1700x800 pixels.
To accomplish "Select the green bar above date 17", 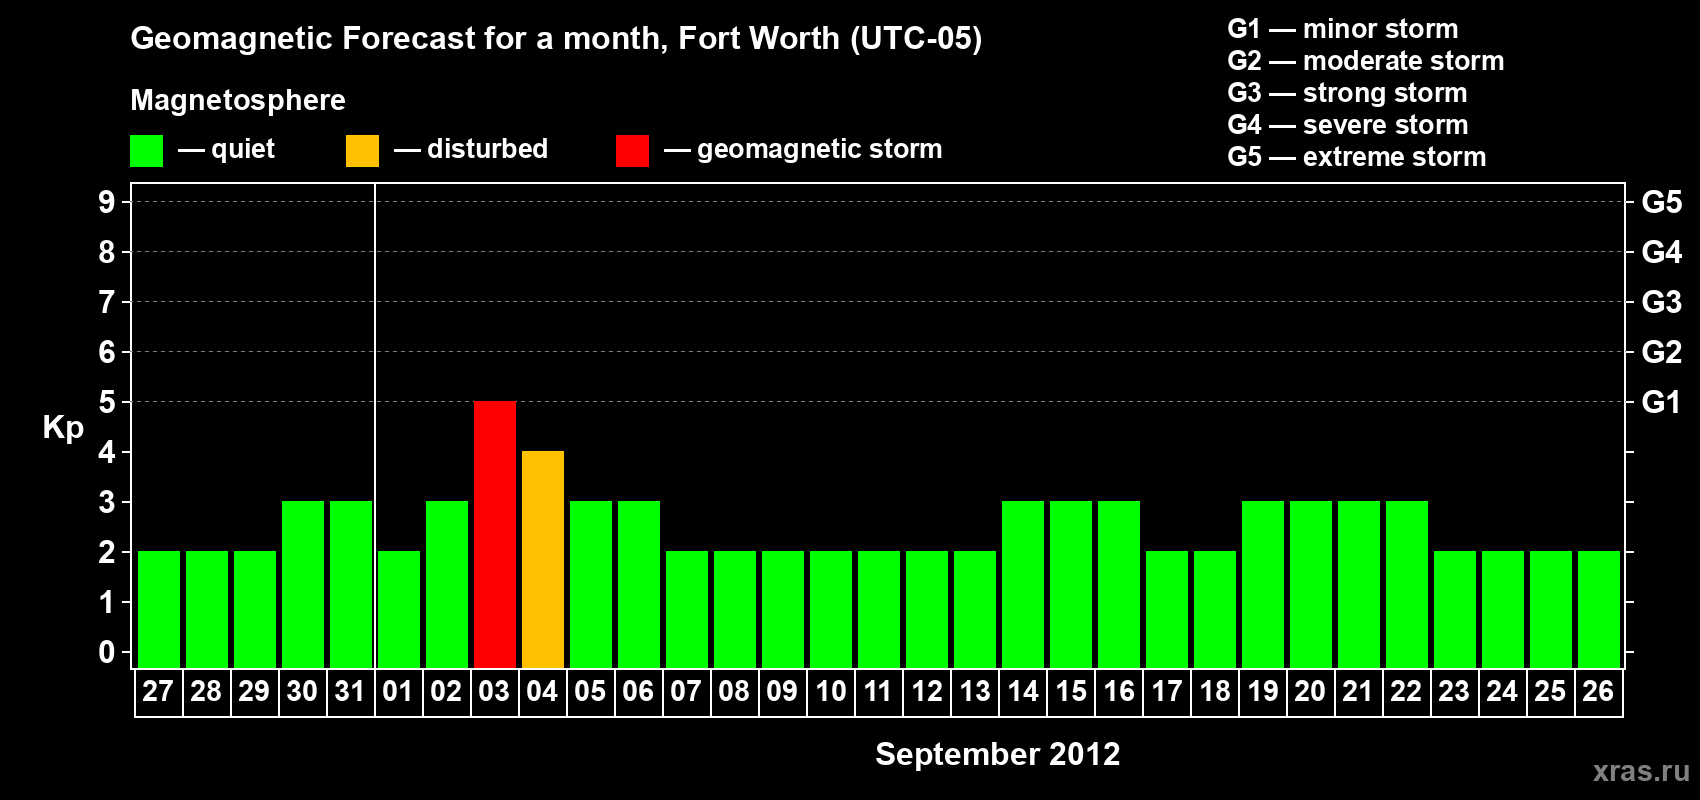I will [1167, 609].
